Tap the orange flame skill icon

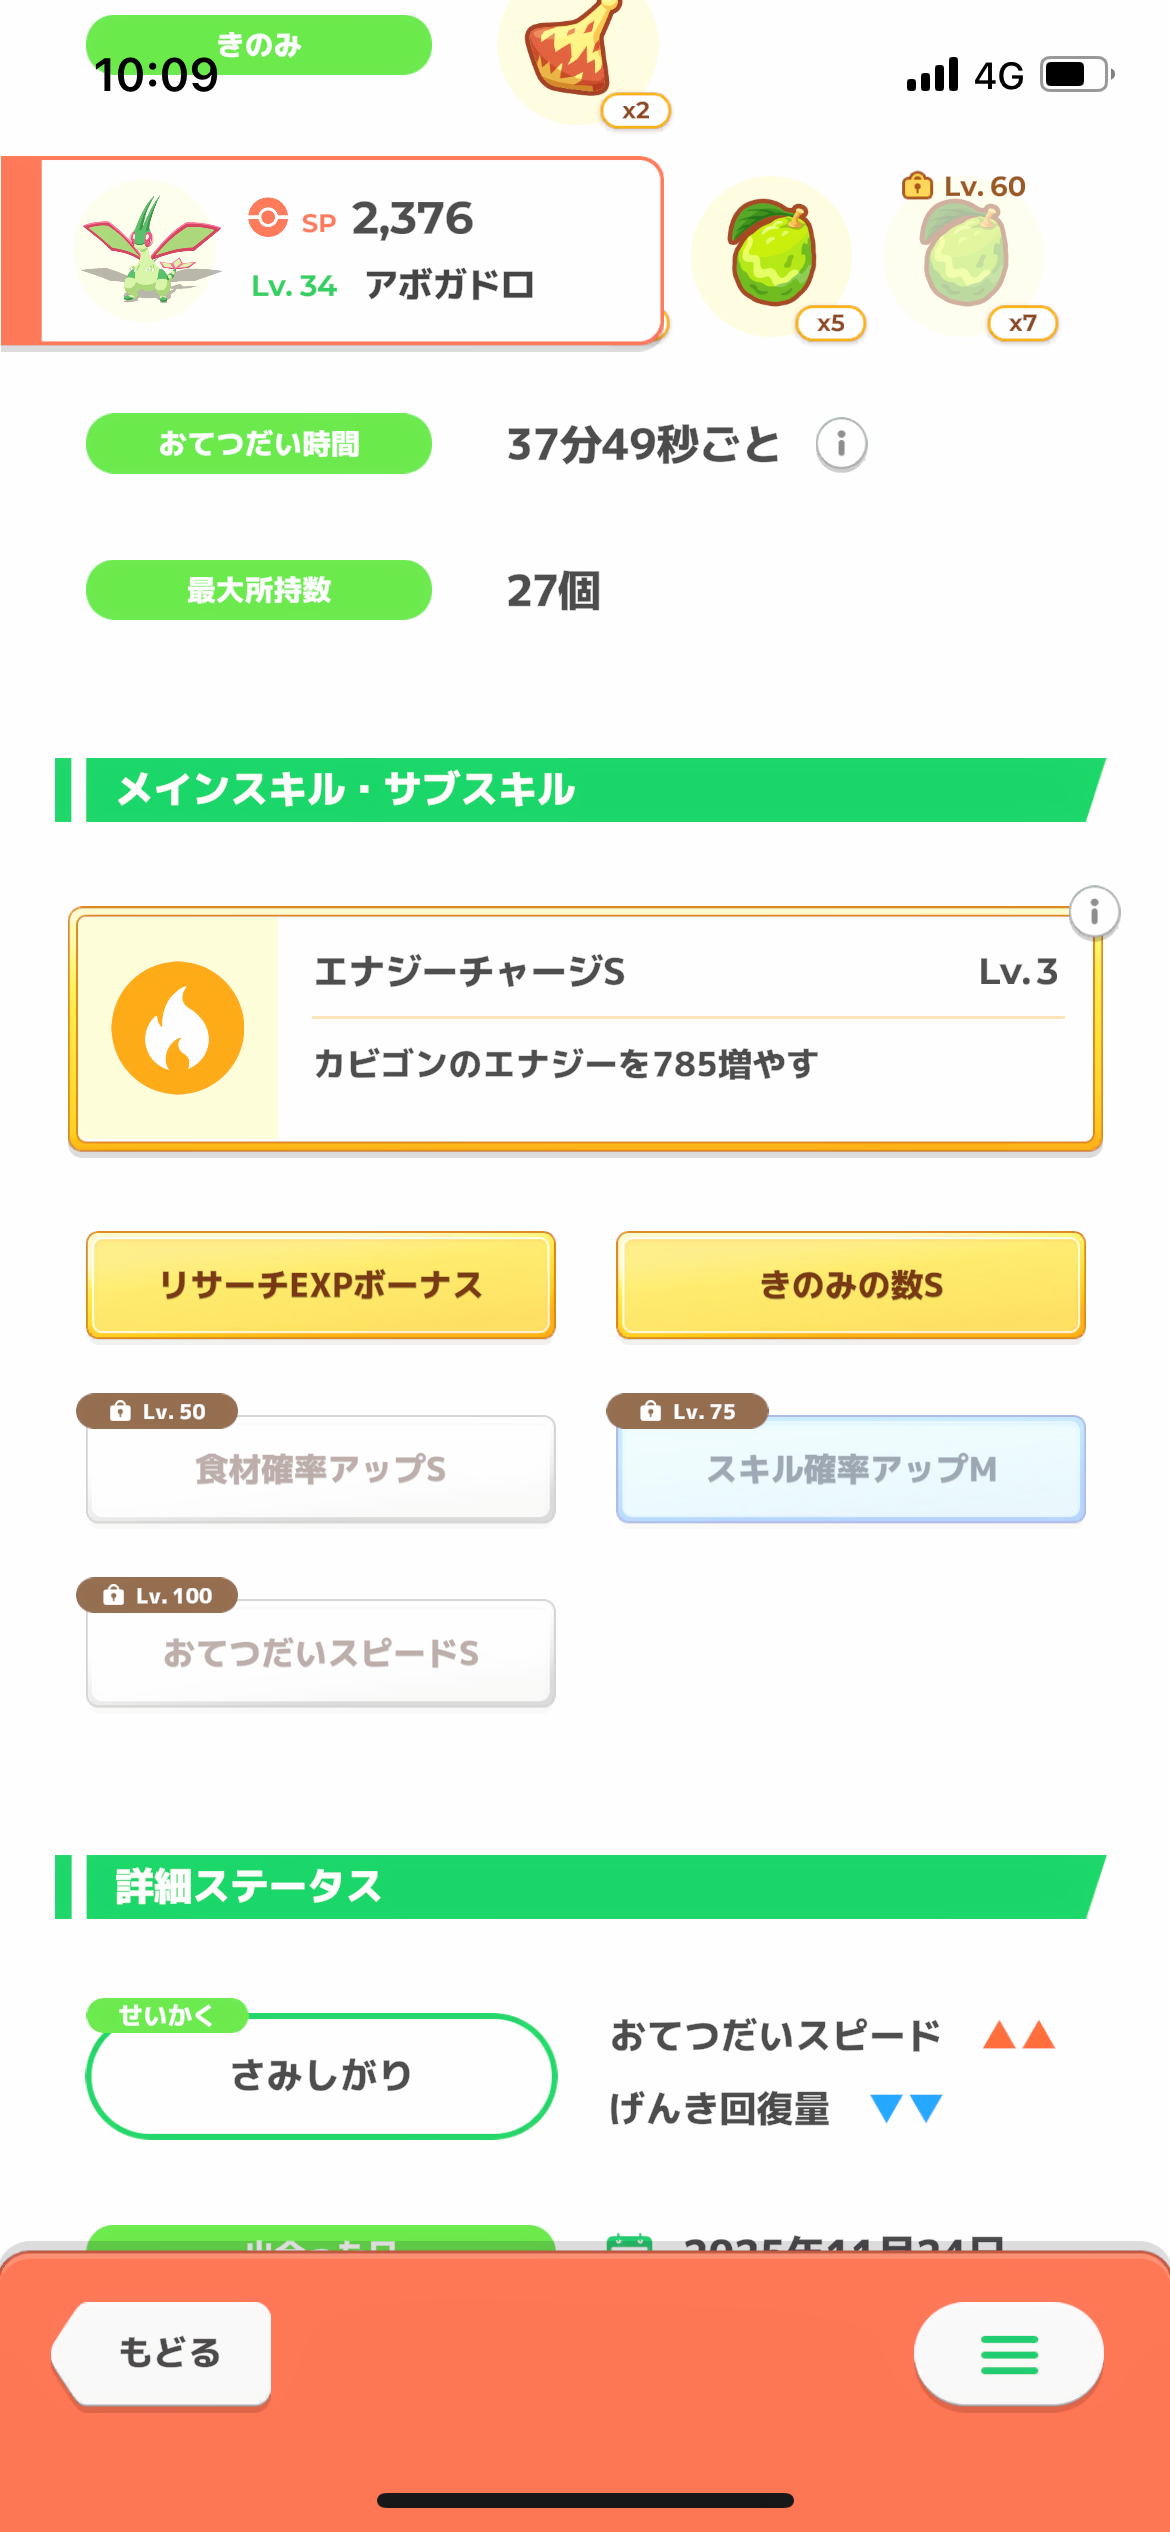(x=178, y=1028)
